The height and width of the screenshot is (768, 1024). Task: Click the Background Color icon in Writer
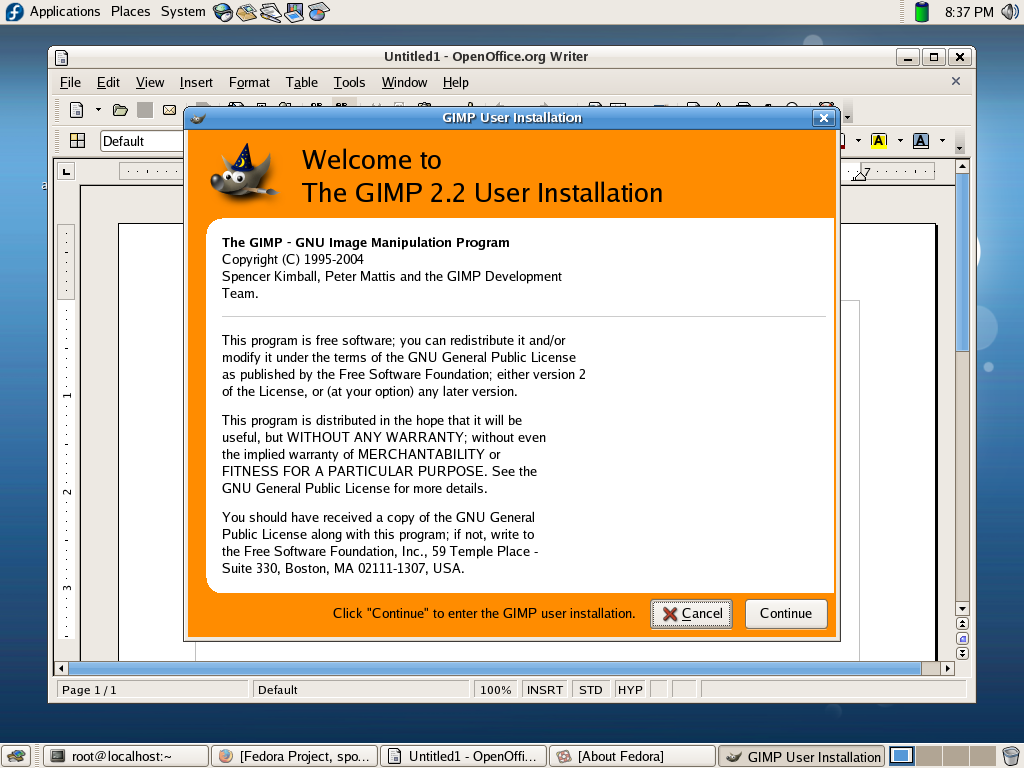tap(921, 140)
